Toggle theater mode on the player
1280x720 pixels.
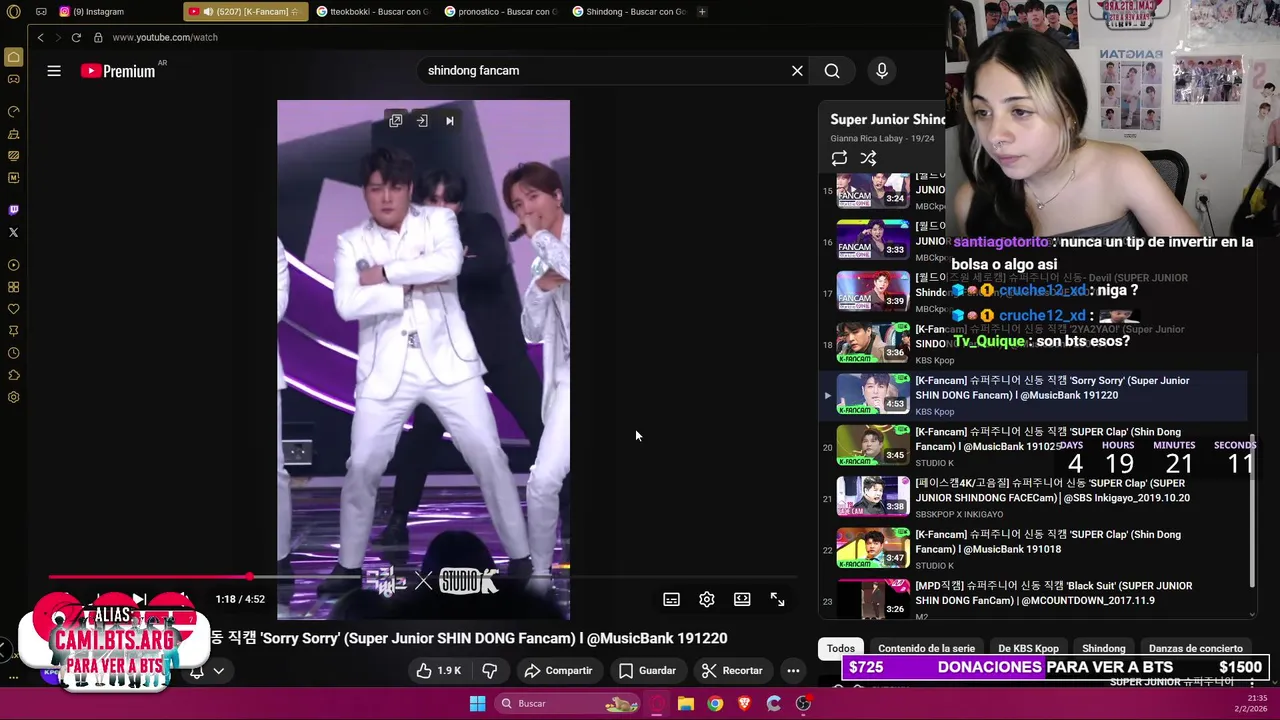tap(742, 599)
